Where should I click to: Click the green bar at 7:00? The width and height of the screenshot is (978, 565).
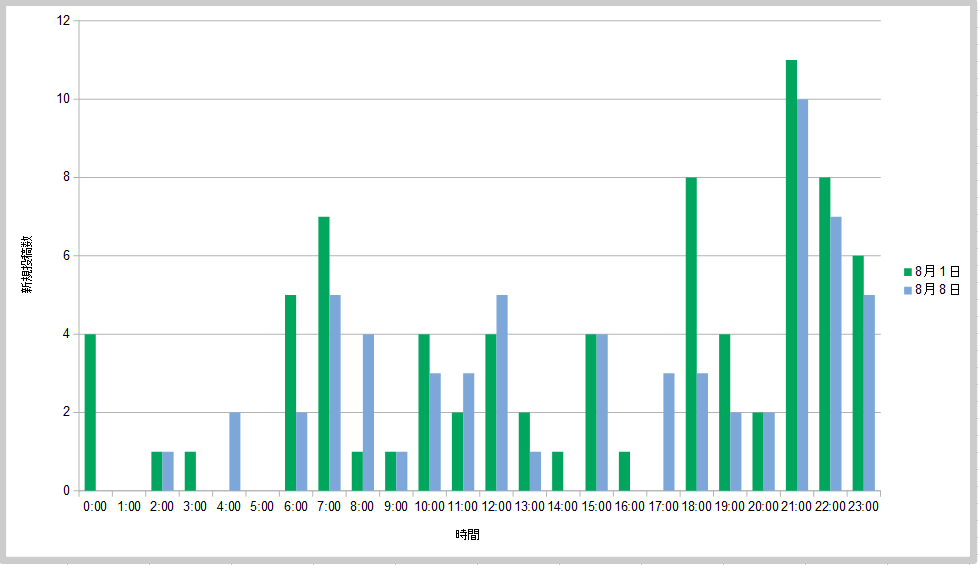pos(324,353)
